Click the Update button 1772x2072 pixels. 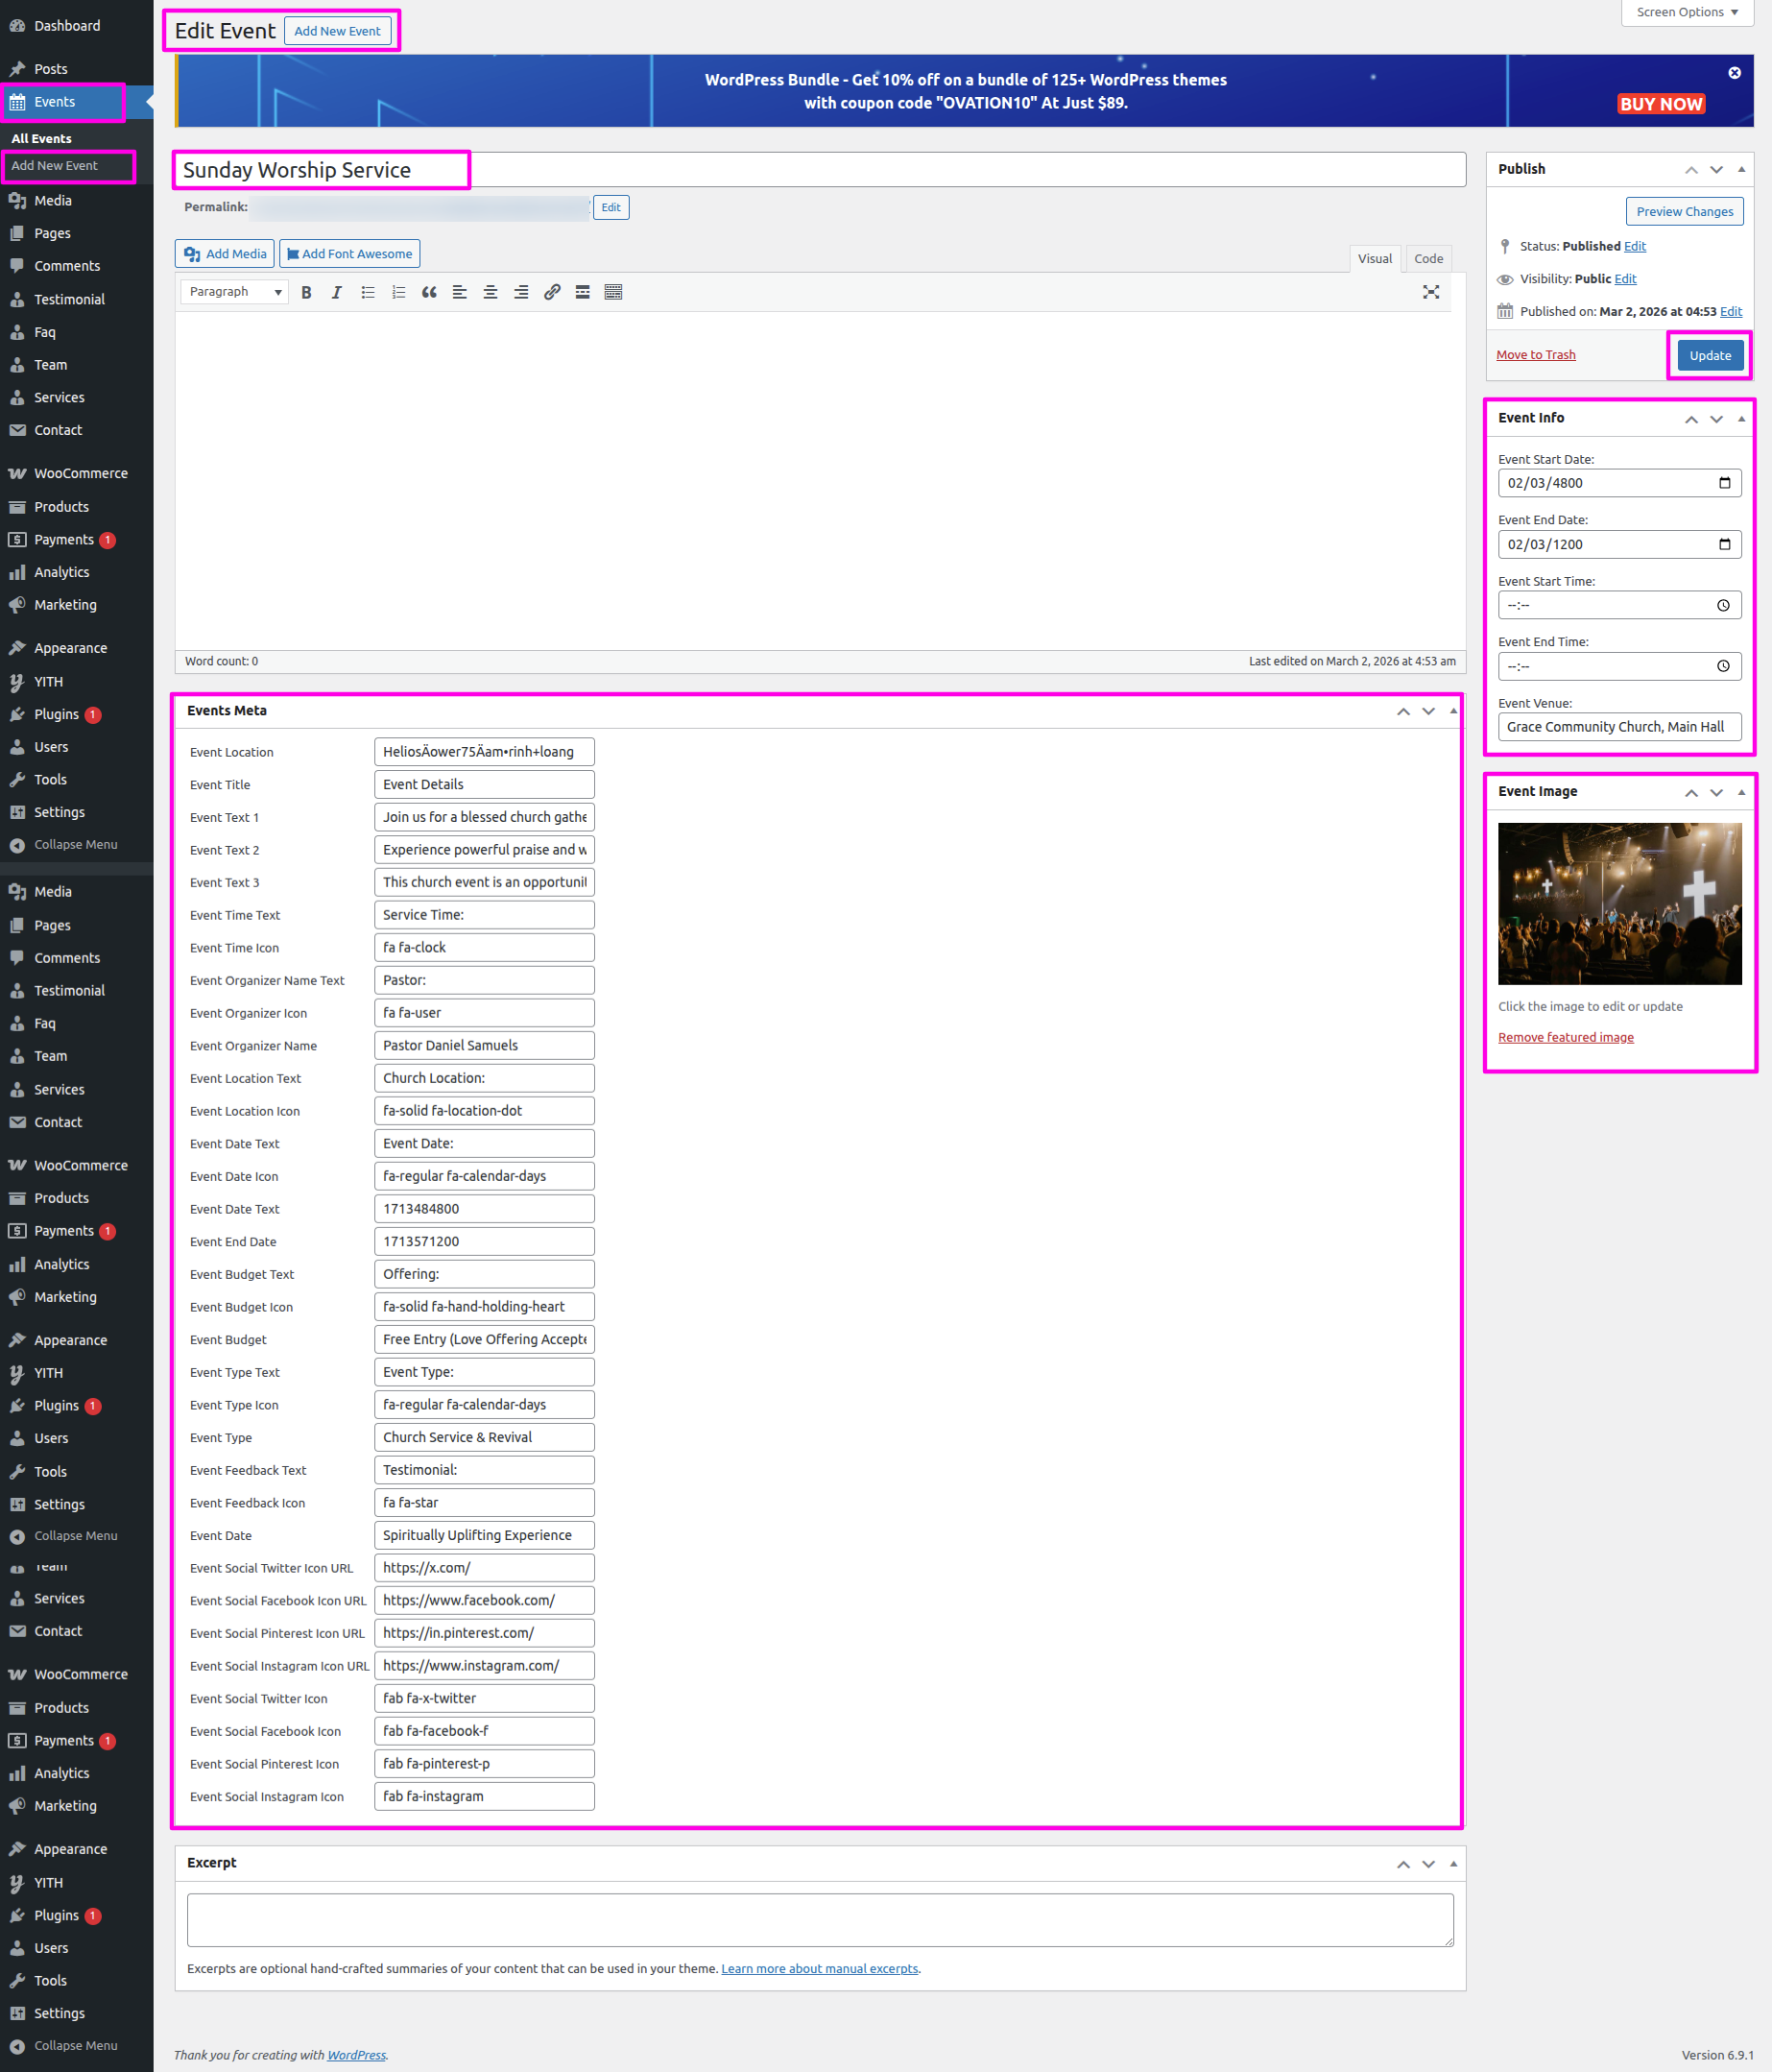coord(1709,356)
